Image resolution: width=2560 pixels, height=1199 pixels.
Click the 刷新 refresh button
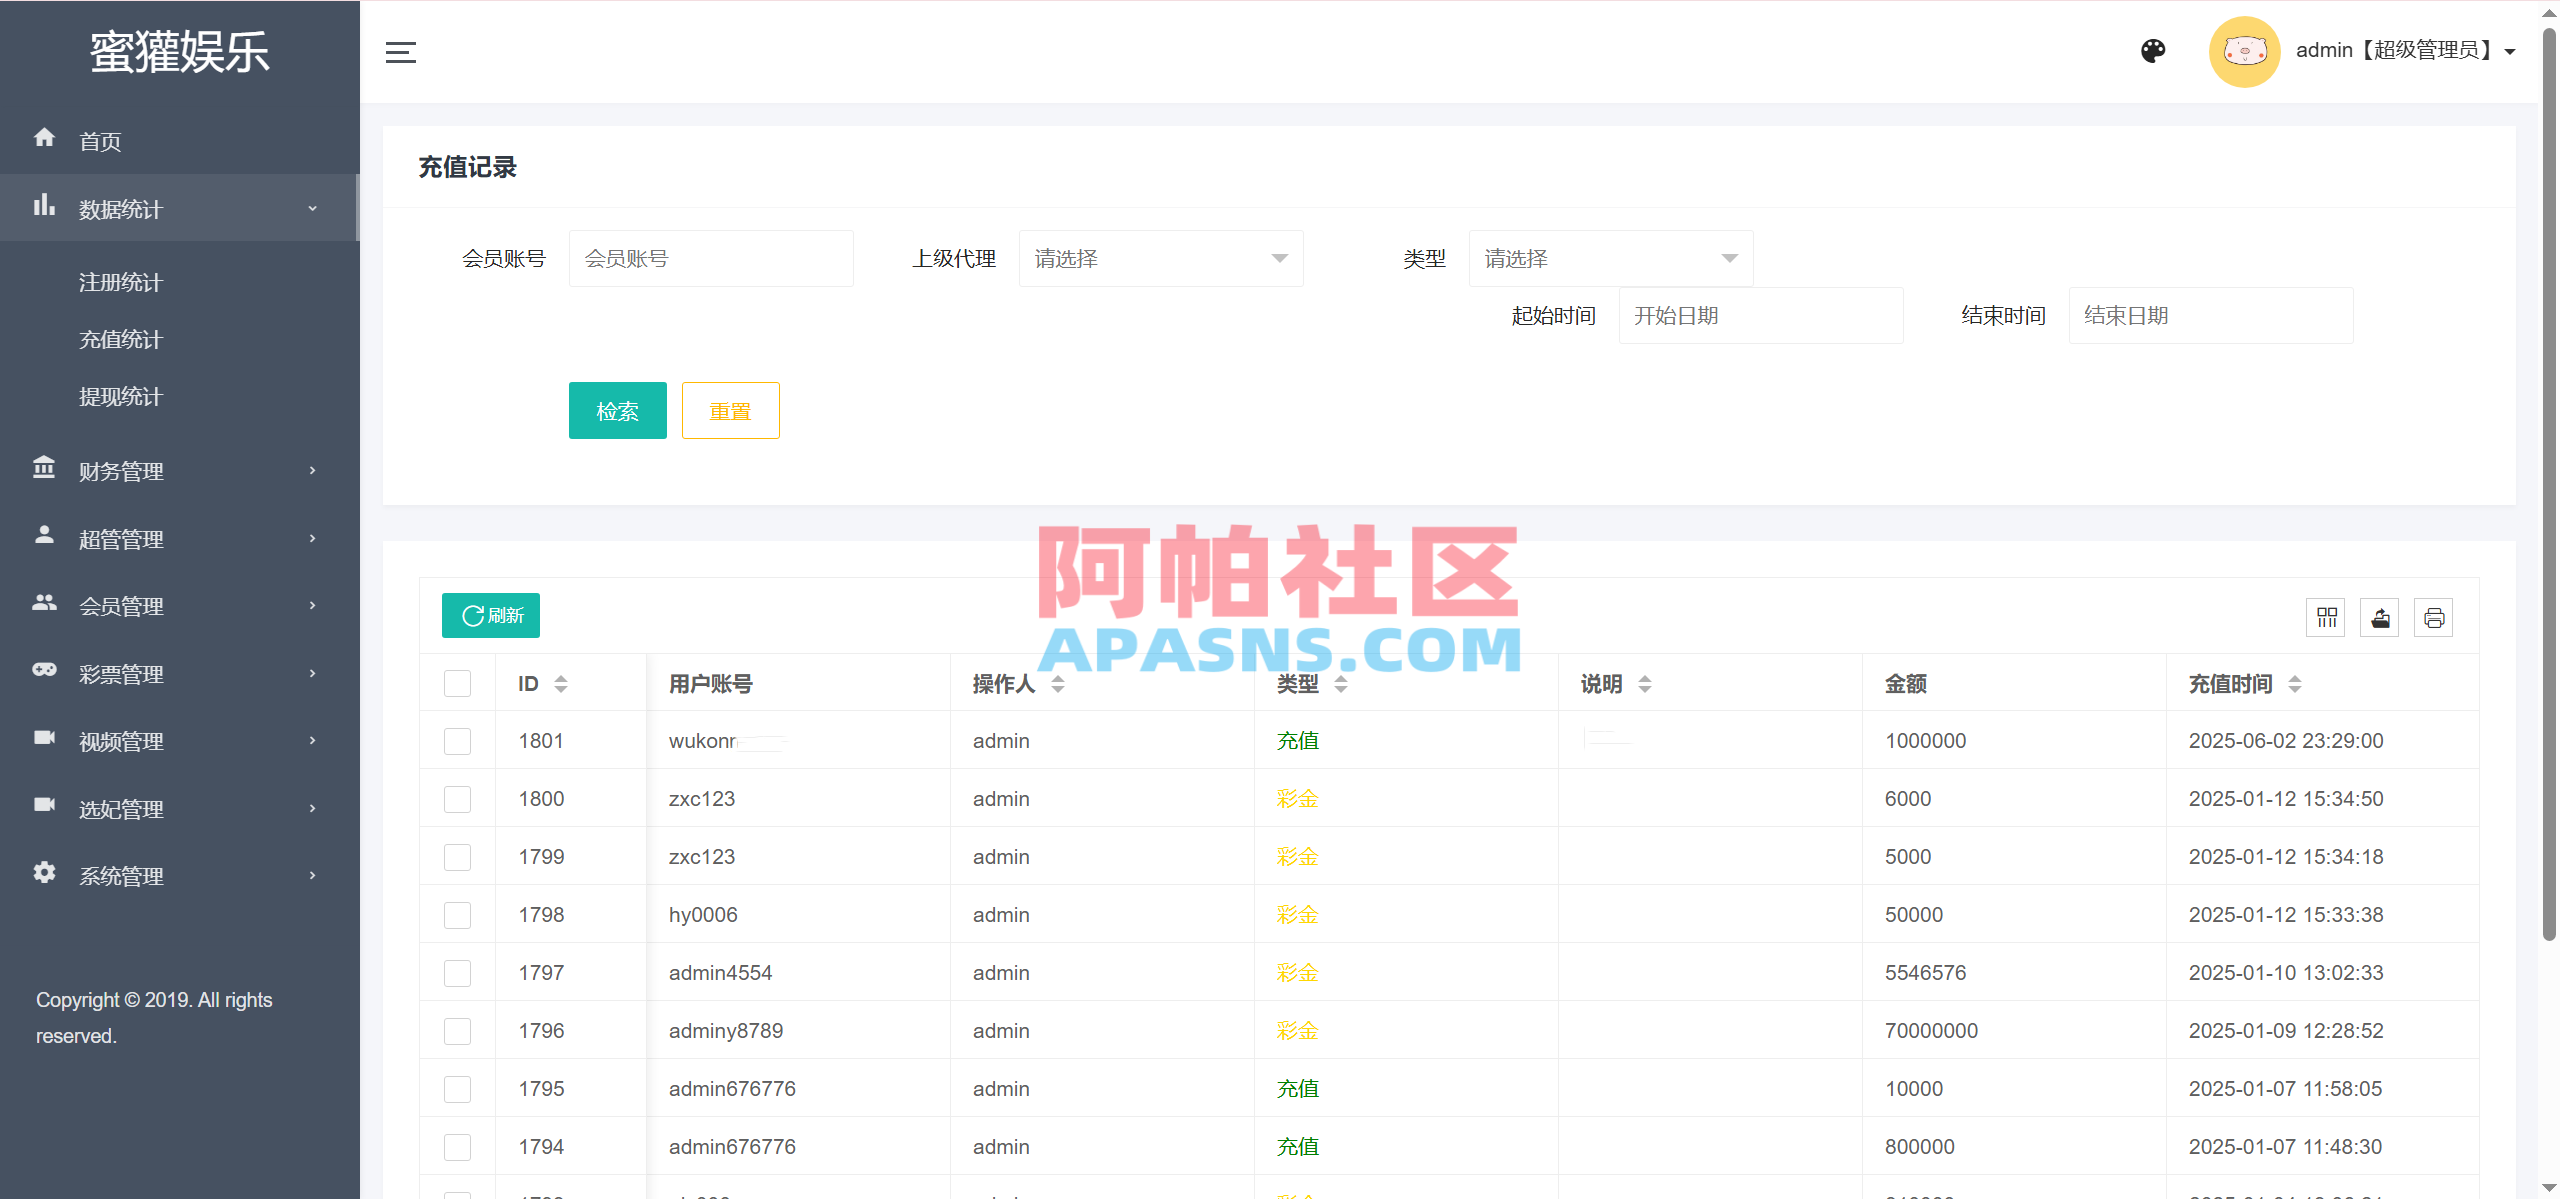coord(490,615)
